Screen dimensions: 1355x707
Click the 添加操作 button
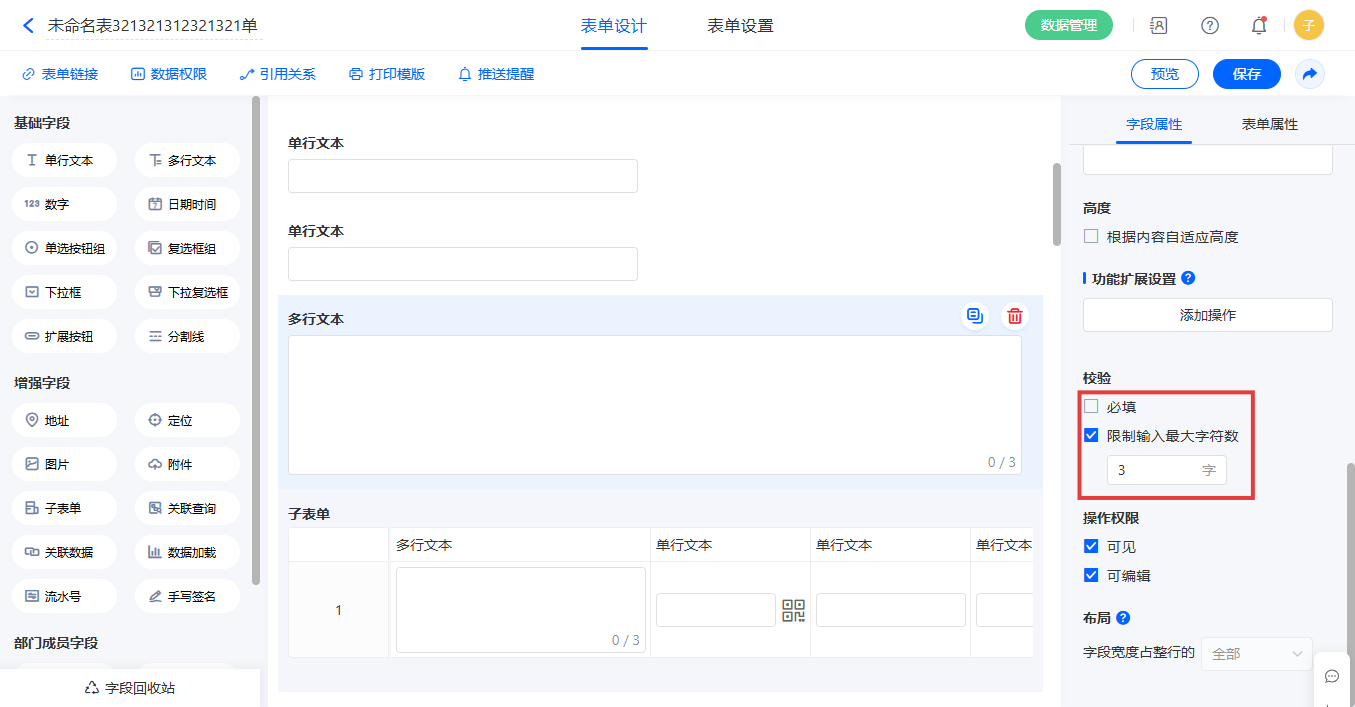point(1207,315)
